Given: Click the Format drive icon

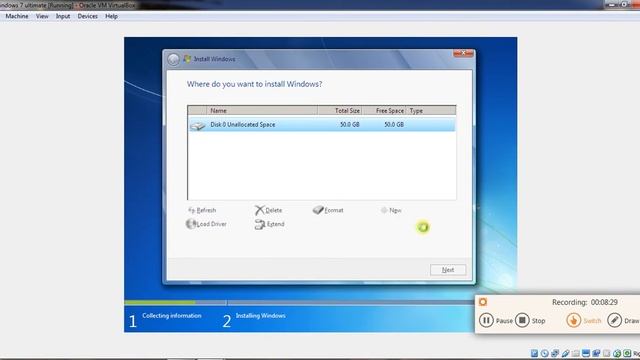Looking at the screenshot, I should [x=318, y=210].
